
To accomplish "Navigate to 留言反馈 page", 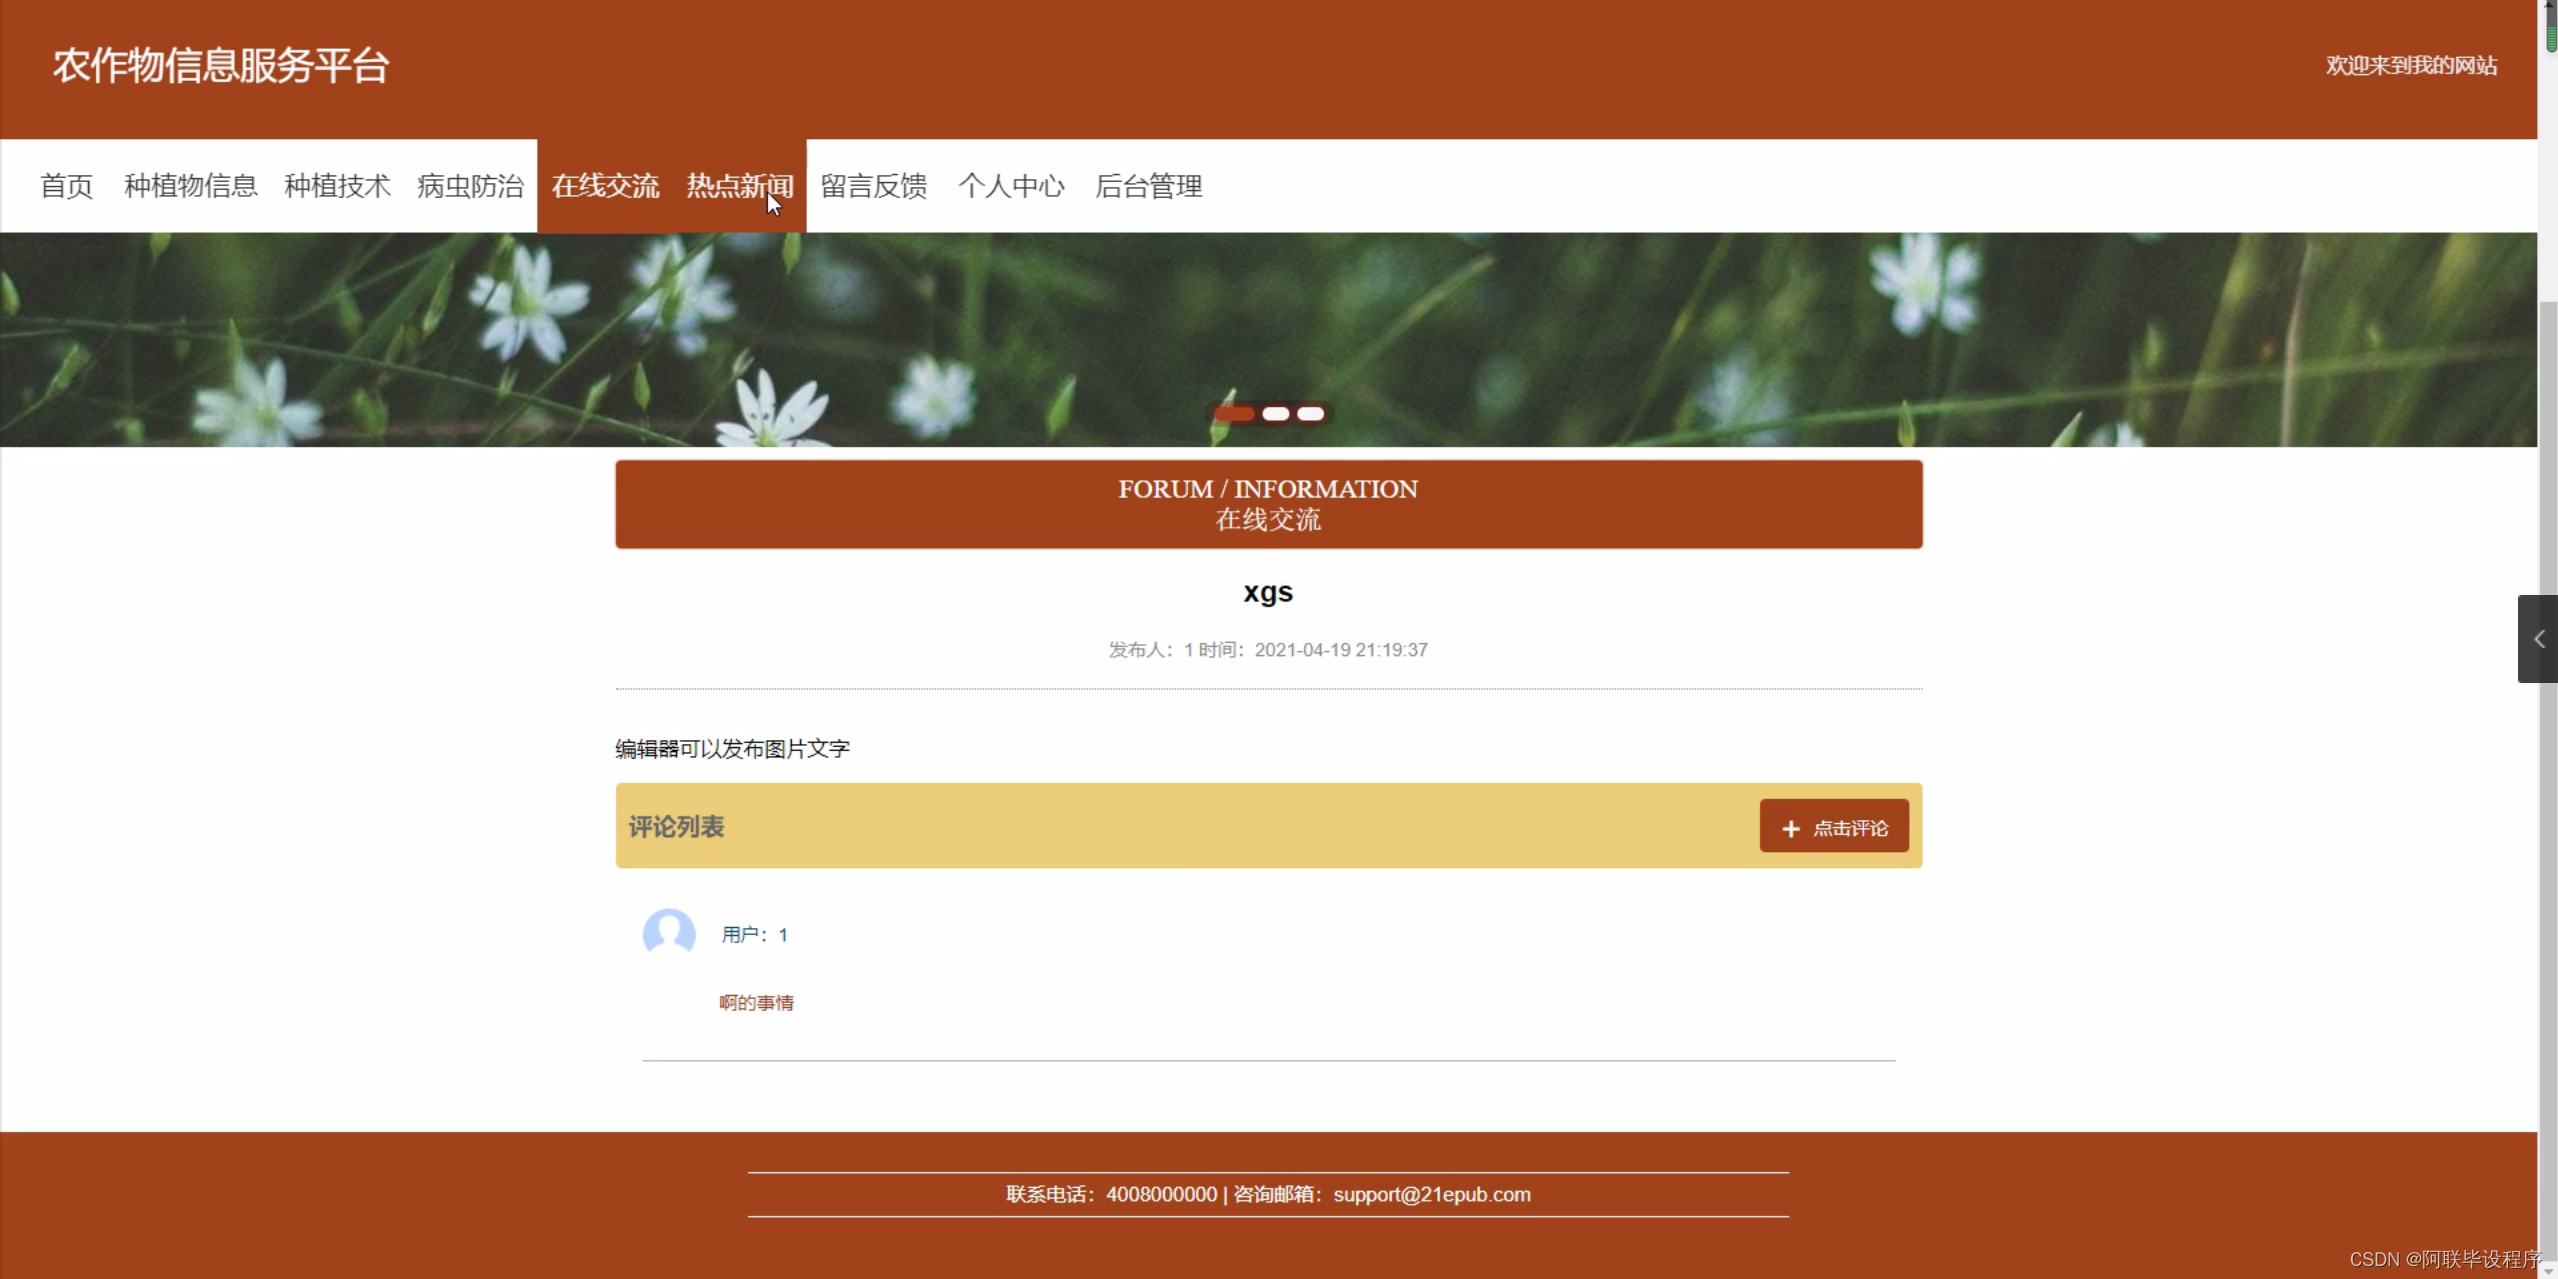I will (872, 186).
